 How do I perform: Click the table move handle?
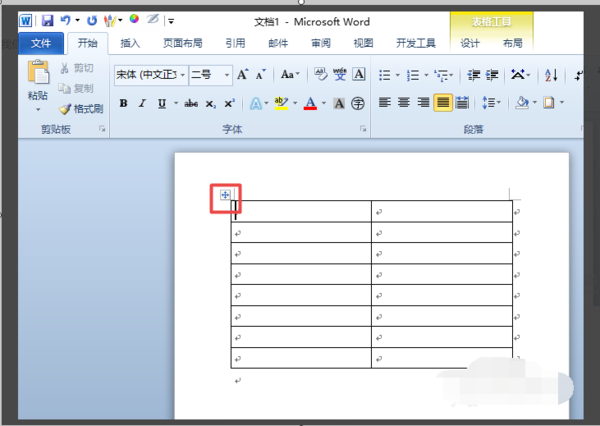[225, 195]
